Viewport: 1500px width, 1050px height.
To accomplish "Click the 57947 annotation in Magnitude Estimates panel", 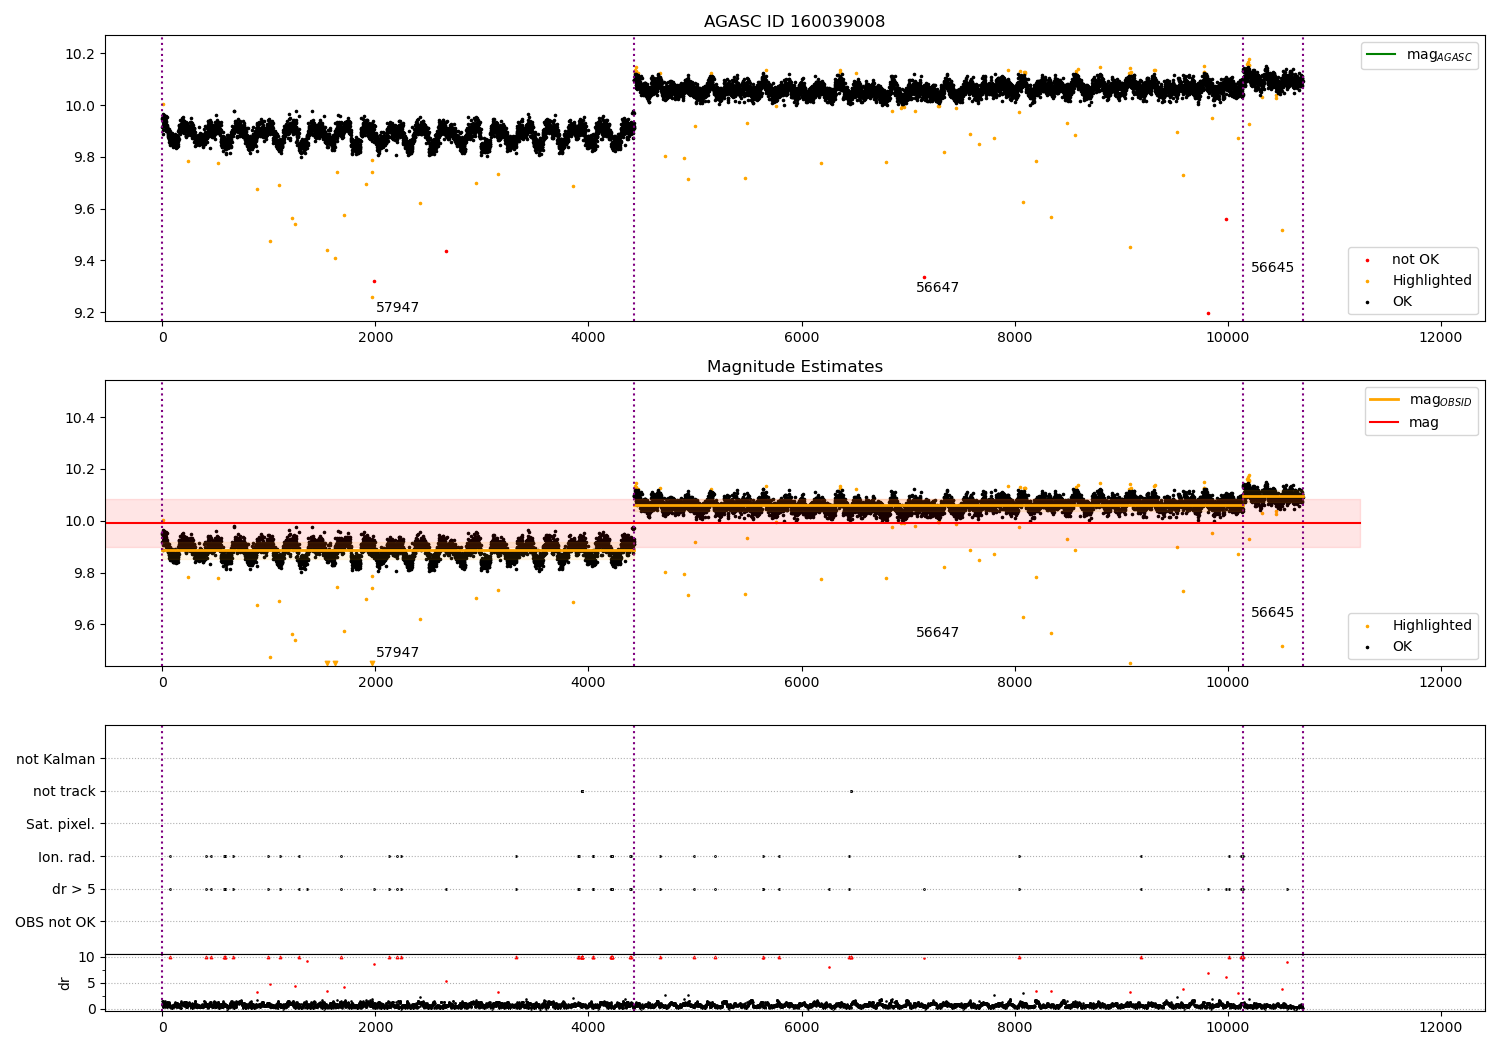I will [x=397, y=653].
